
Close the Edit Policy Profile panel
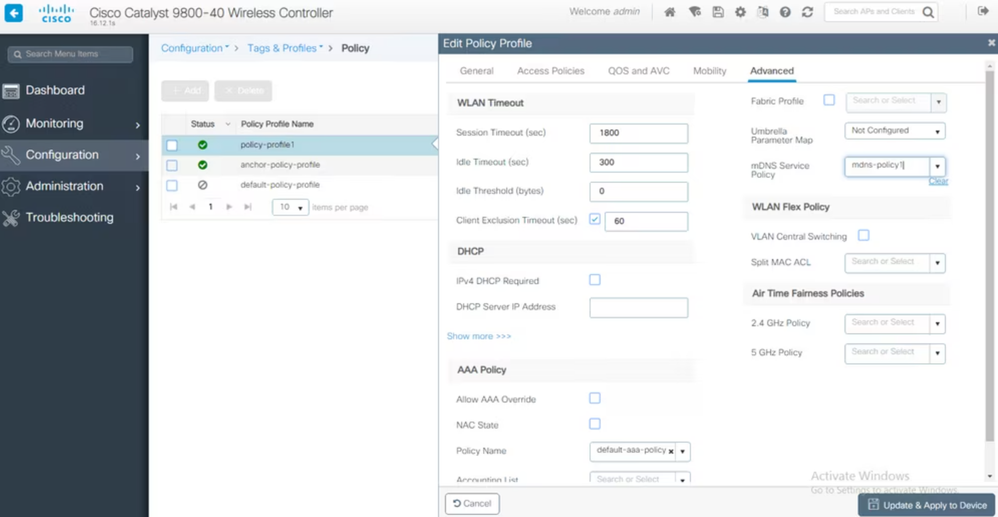992,43
